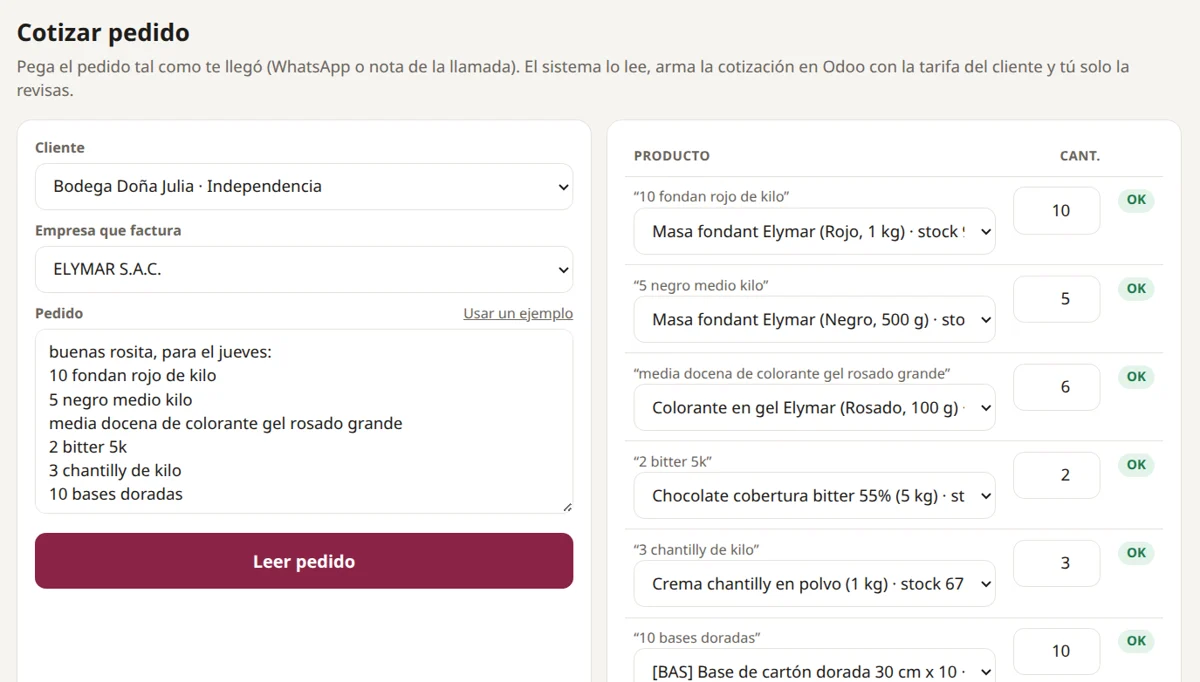The image size is (1200, 682).
Task: Click the CANT. column header
Action: [x=1080, y=156]
